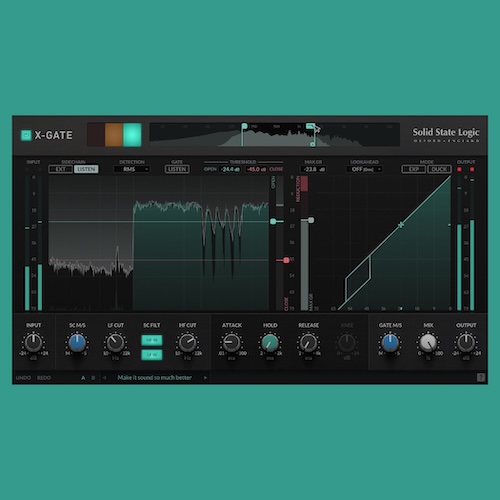Click the white MIX knob
500x500 pixels.
(428, 343)
